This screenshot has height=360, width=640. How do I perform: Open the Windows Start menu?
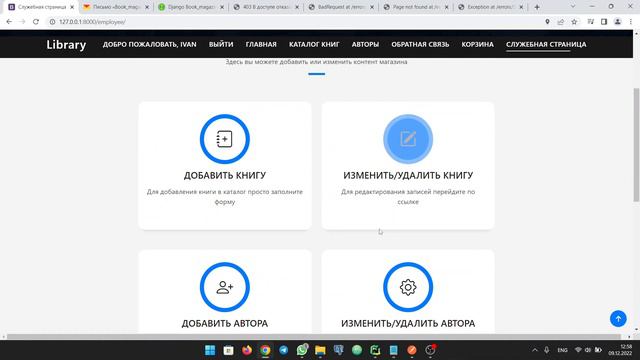click(210, 350)
